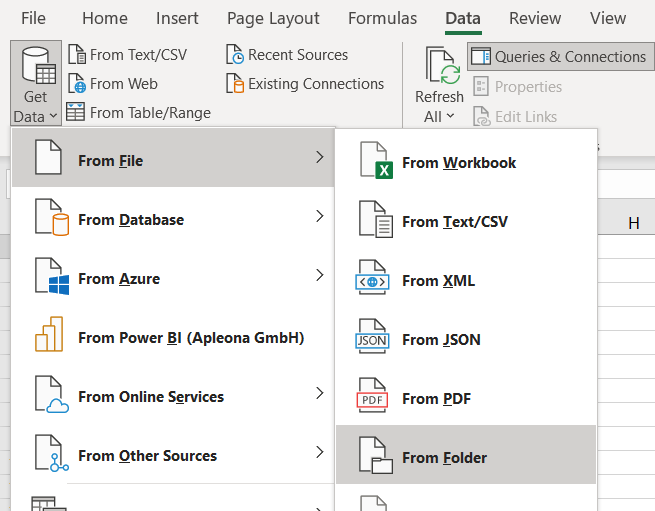Click the From Folder icon

pyautogui.click(x=376, y=455)
